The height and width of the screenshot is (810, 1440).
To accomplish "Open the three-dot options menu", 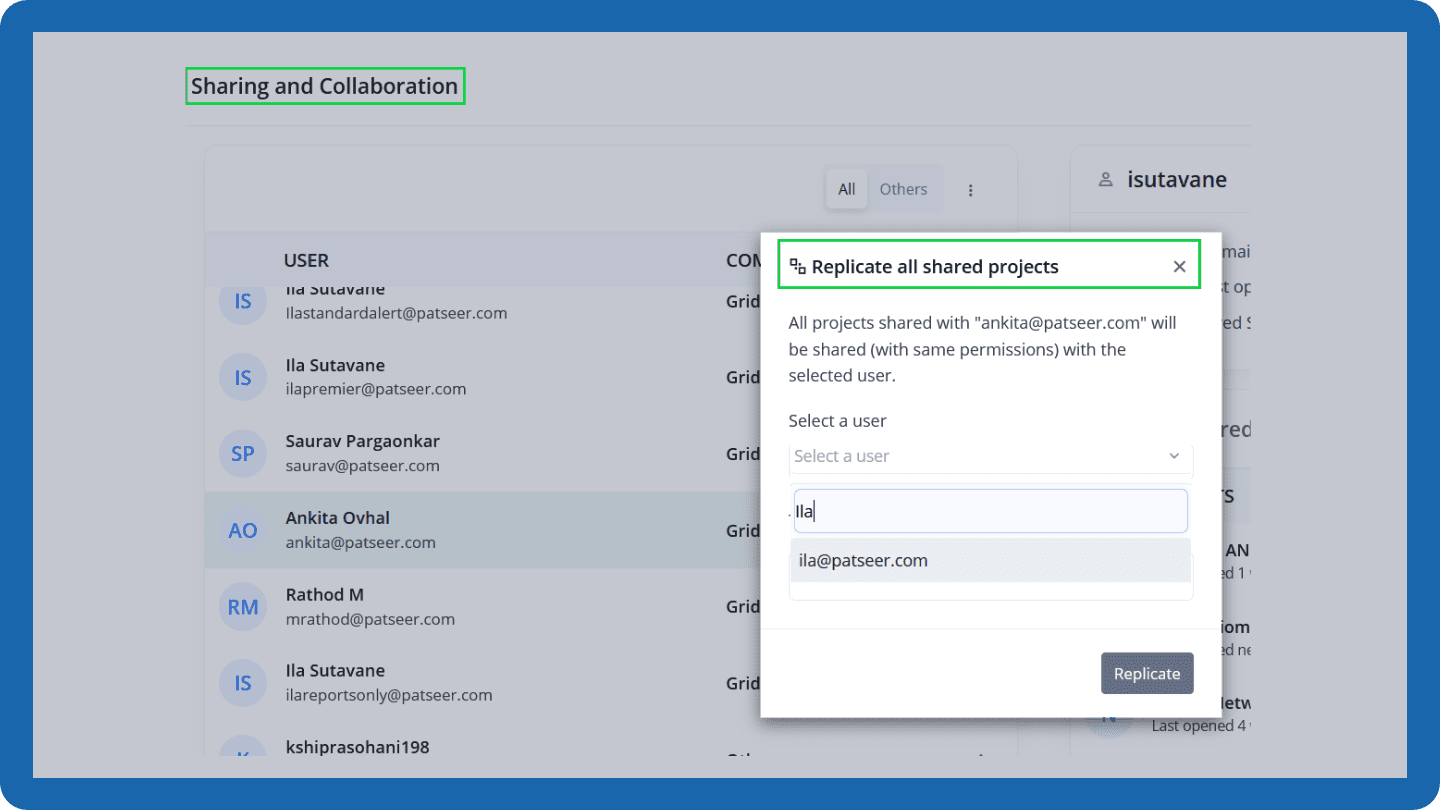I will coord(970,190).
